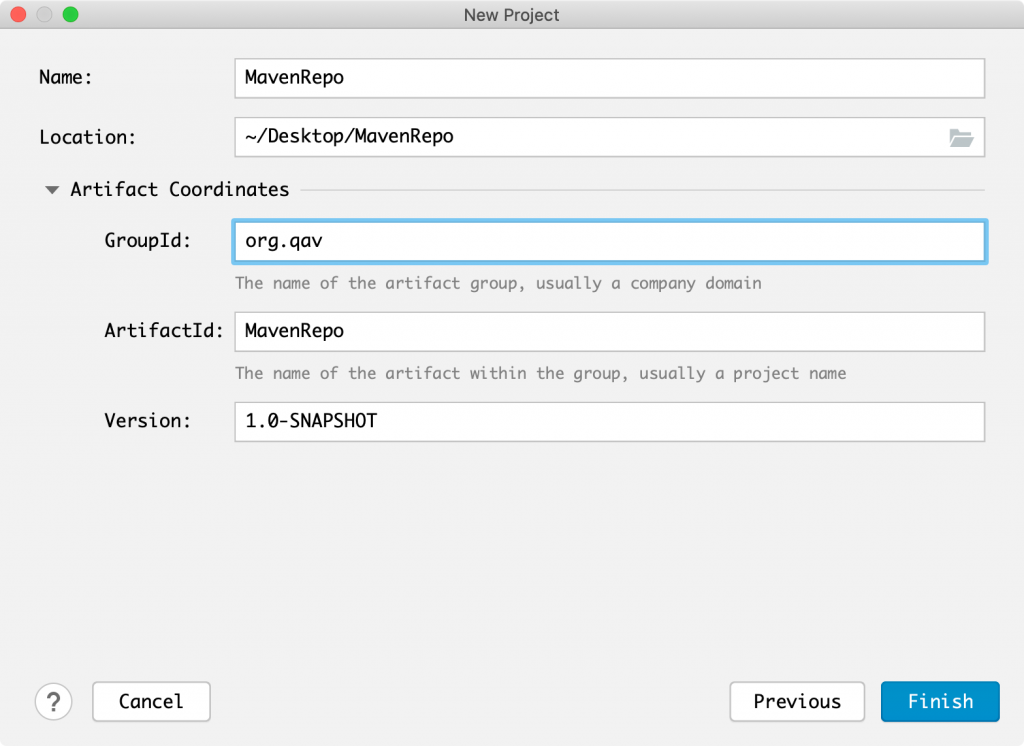Viewport: 1024px width, 746px height.
Task: Collapse the Artifact Coordinates disclosure triangle
Action: point(52,190)
